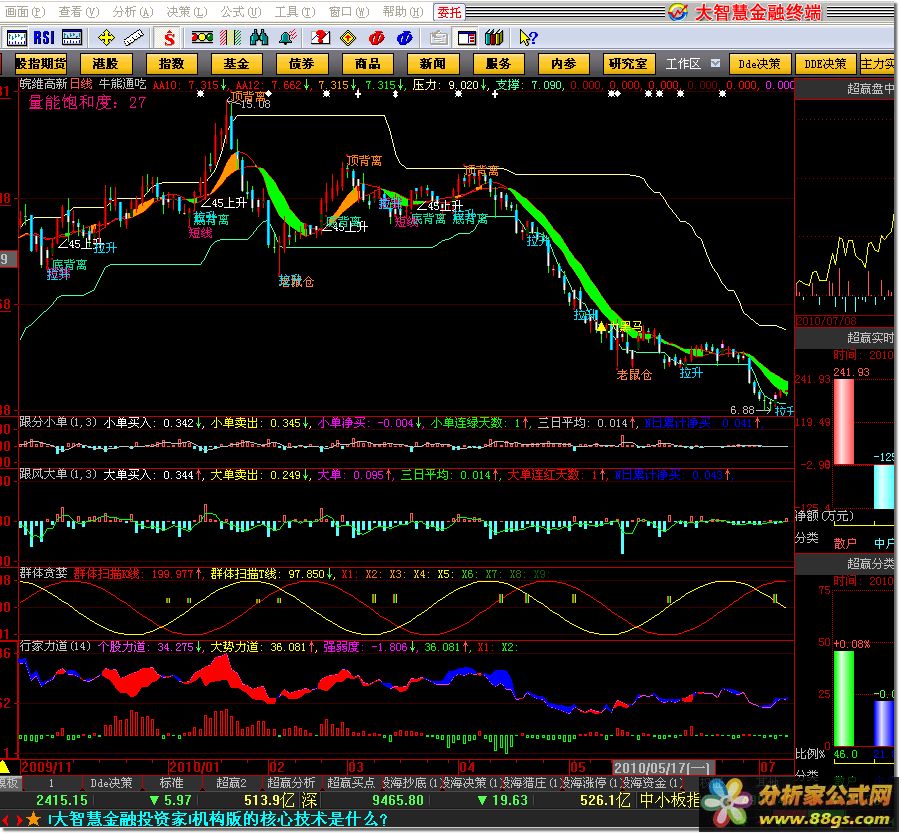The height and width of the screenshot is (834, 901).
Task: Switch to the 没海抄底 bottom tab
Action: pyautogui.click(x=410, y=783)
